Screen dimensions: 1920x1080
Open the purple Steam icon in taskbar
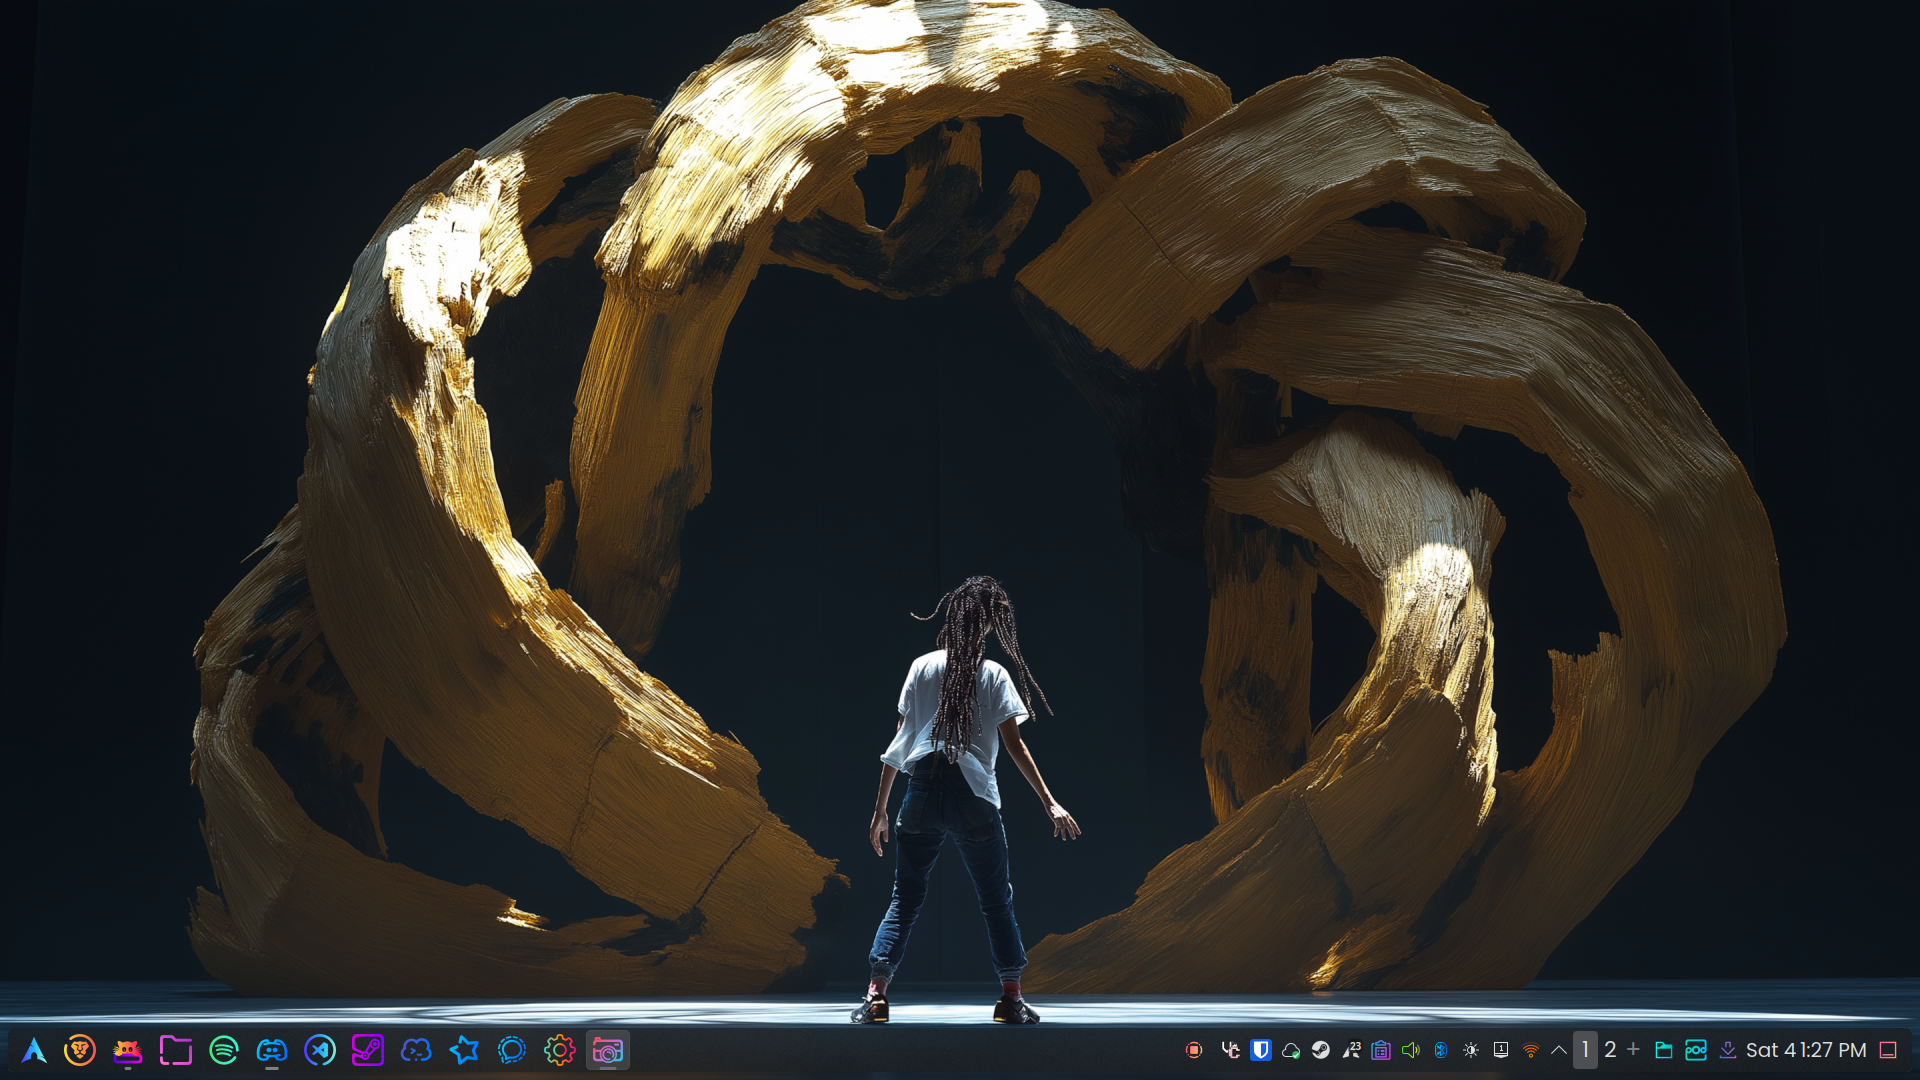point(368,1050)
